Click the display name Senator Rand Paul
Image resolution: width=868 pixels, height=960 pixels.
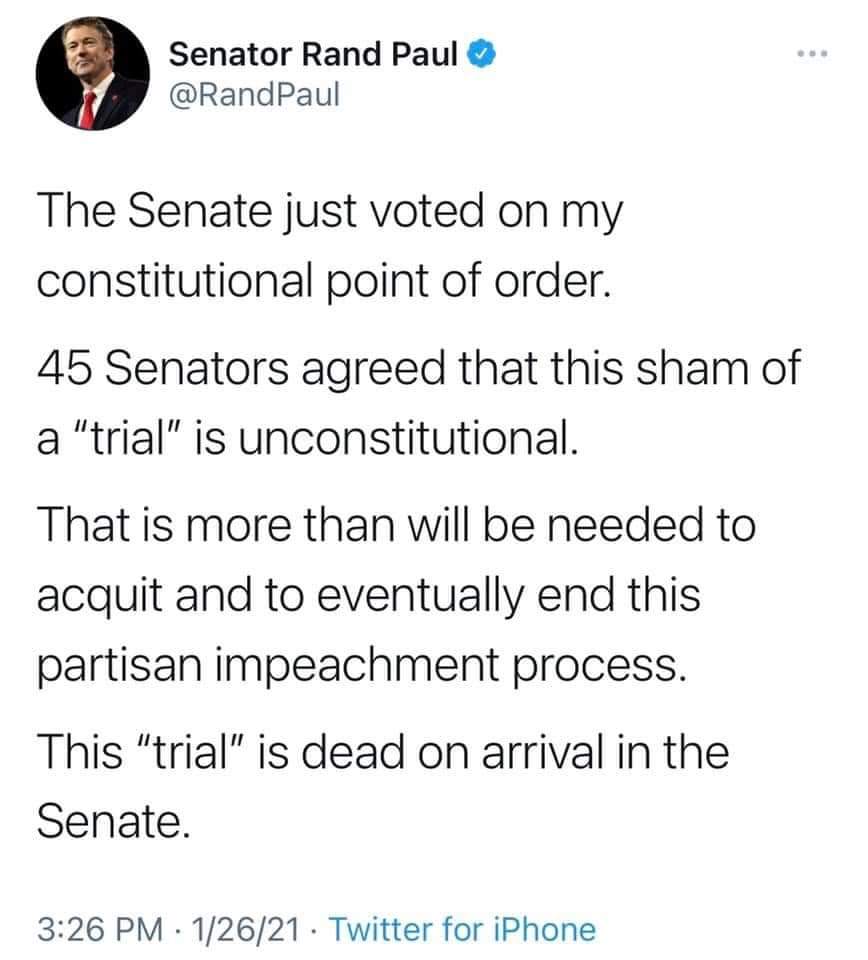click(313, 54)
